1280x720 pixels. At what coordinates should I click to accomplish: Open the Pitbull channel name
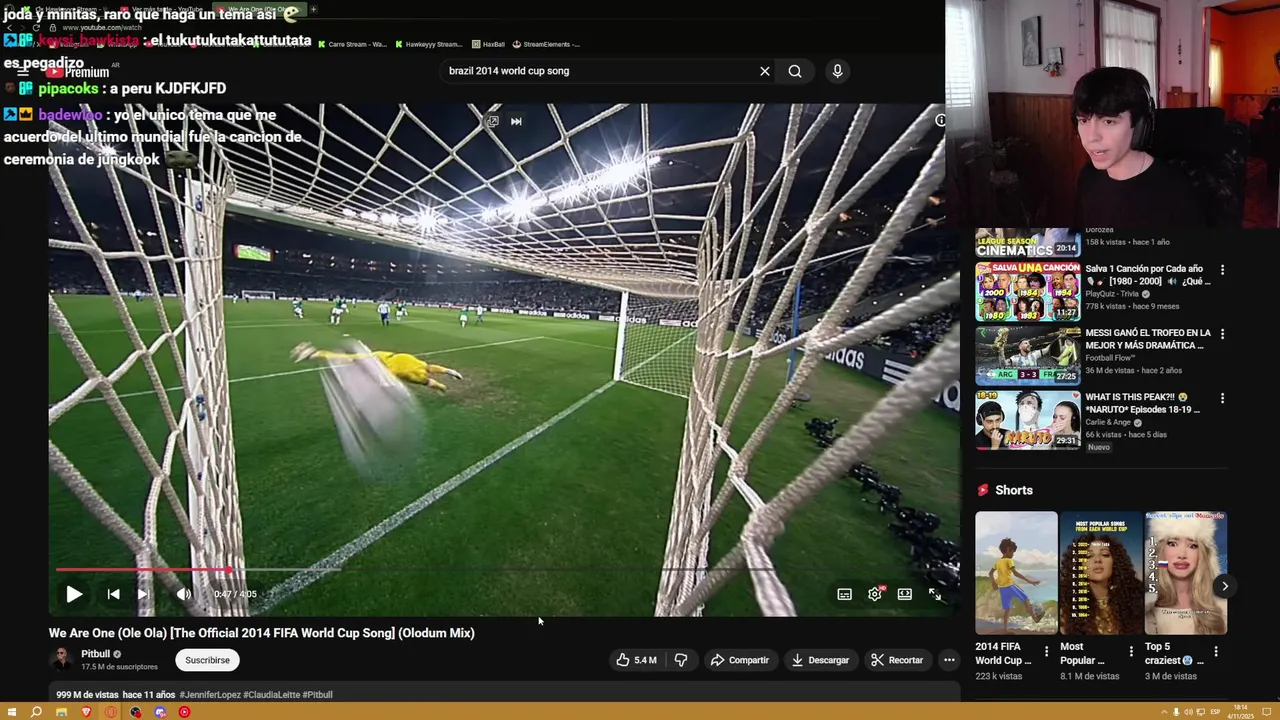coord(95,654)
